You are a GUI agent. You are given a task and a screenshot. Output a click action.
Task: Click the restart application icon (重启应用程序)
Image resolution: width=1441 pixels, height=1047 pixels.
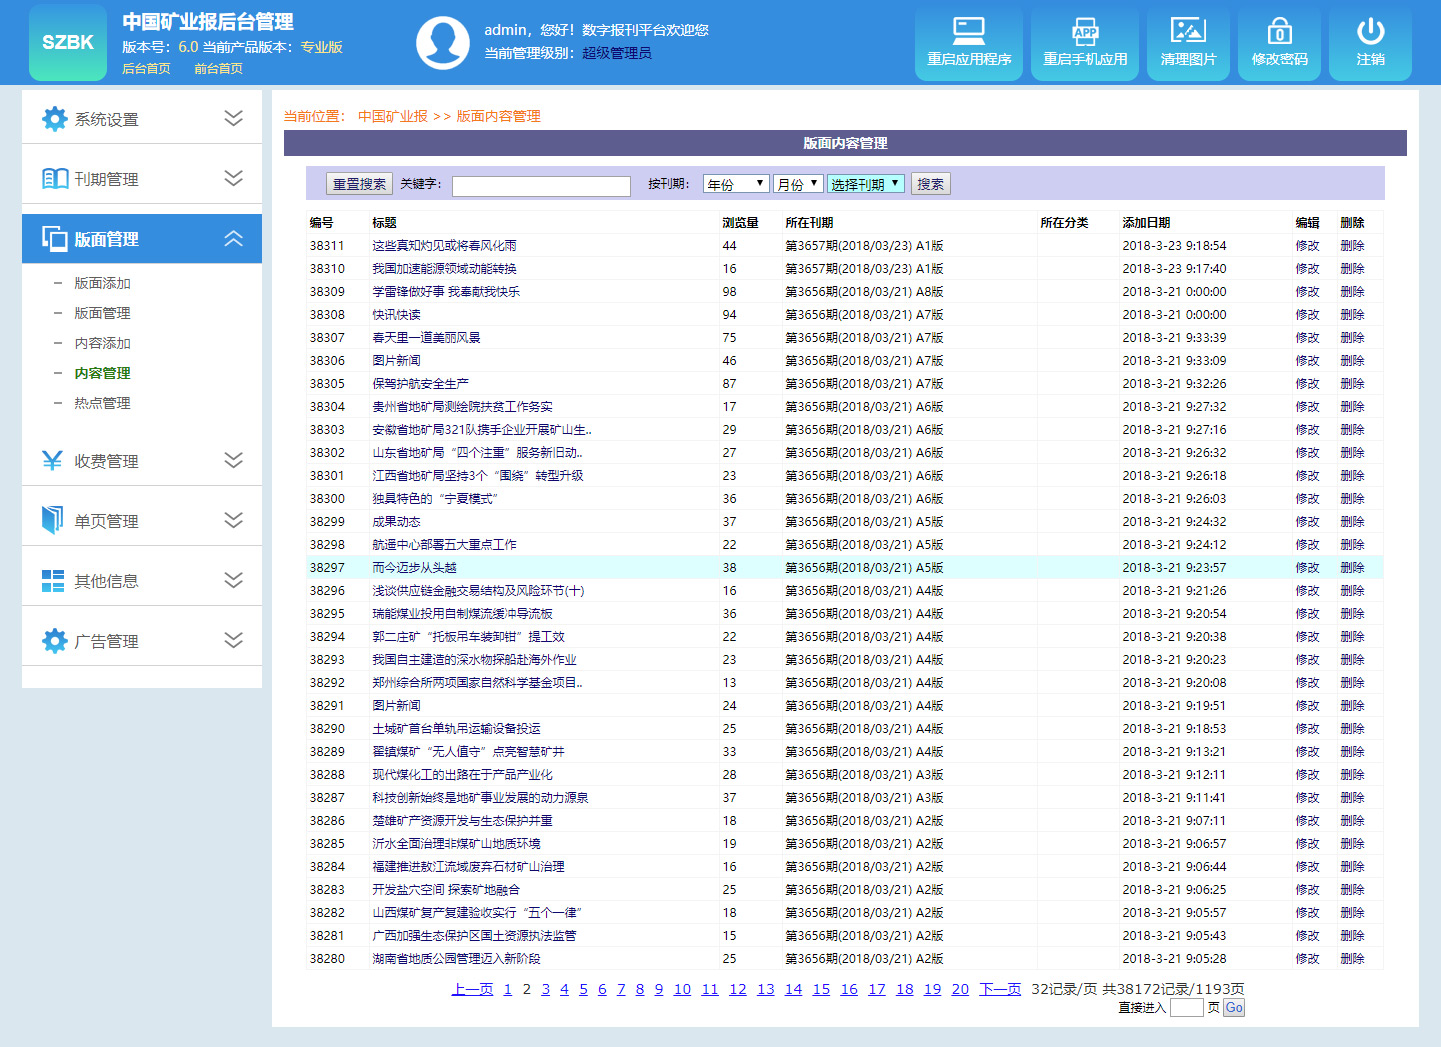pos(968,32)
